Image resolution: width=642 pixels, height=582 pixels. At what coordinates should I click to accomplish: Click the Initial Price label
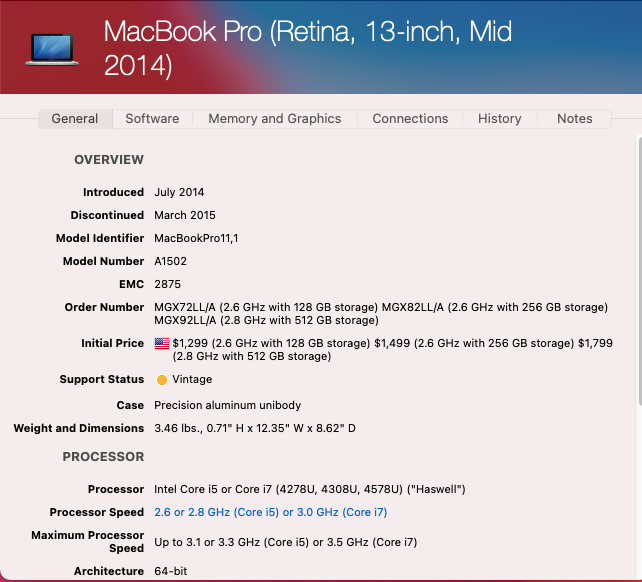pos(113,343)
